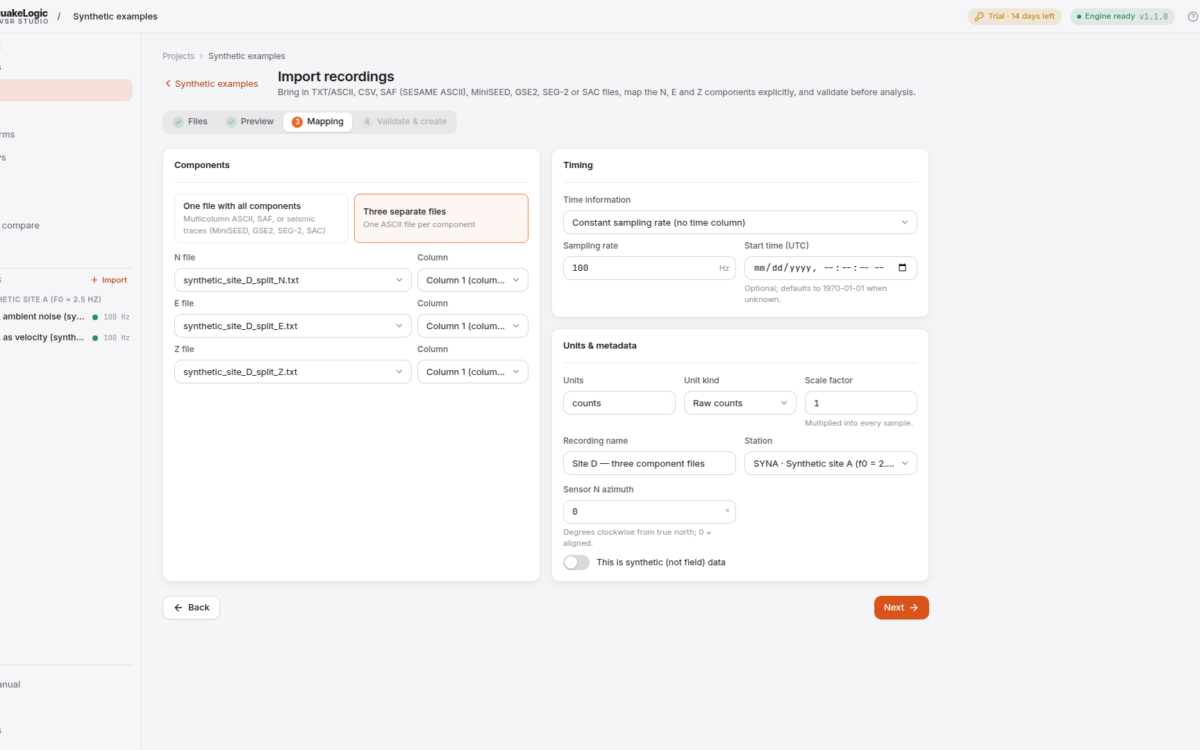1200x750 pixels.
Task: Click the Next button
Action: (x=901, y=608)
